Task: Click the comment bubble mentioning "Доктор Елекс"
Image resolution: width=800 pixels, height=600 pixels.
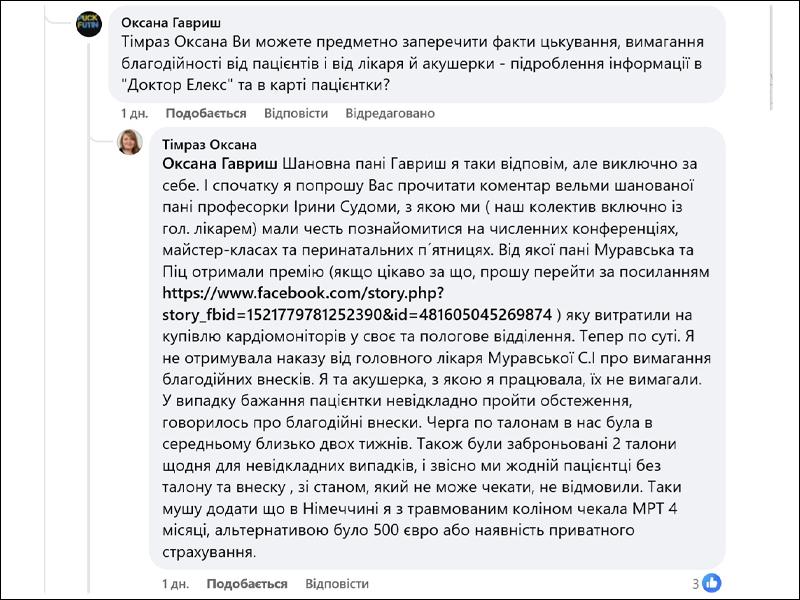Action: tap(417, 53)
